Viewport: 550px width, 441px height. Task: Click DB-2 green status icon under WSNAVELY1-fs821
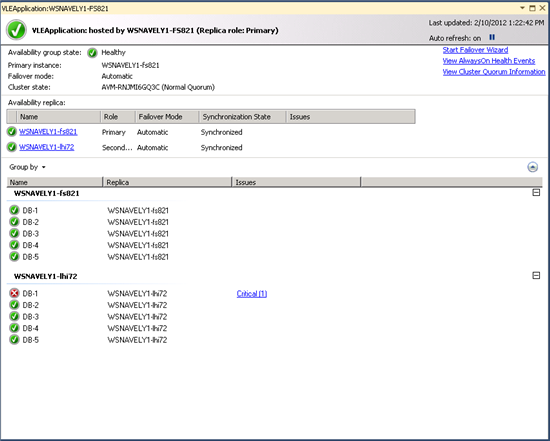tap(14, 222)
